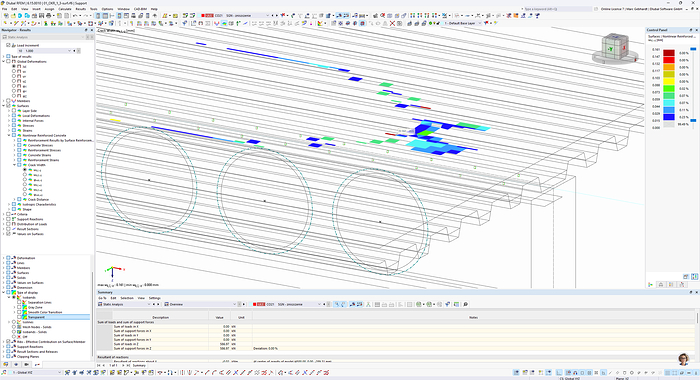700x380 pixels.
Task: Toggle the Support Reactions checkbox in results tree
Action: (x=8, y=219)
